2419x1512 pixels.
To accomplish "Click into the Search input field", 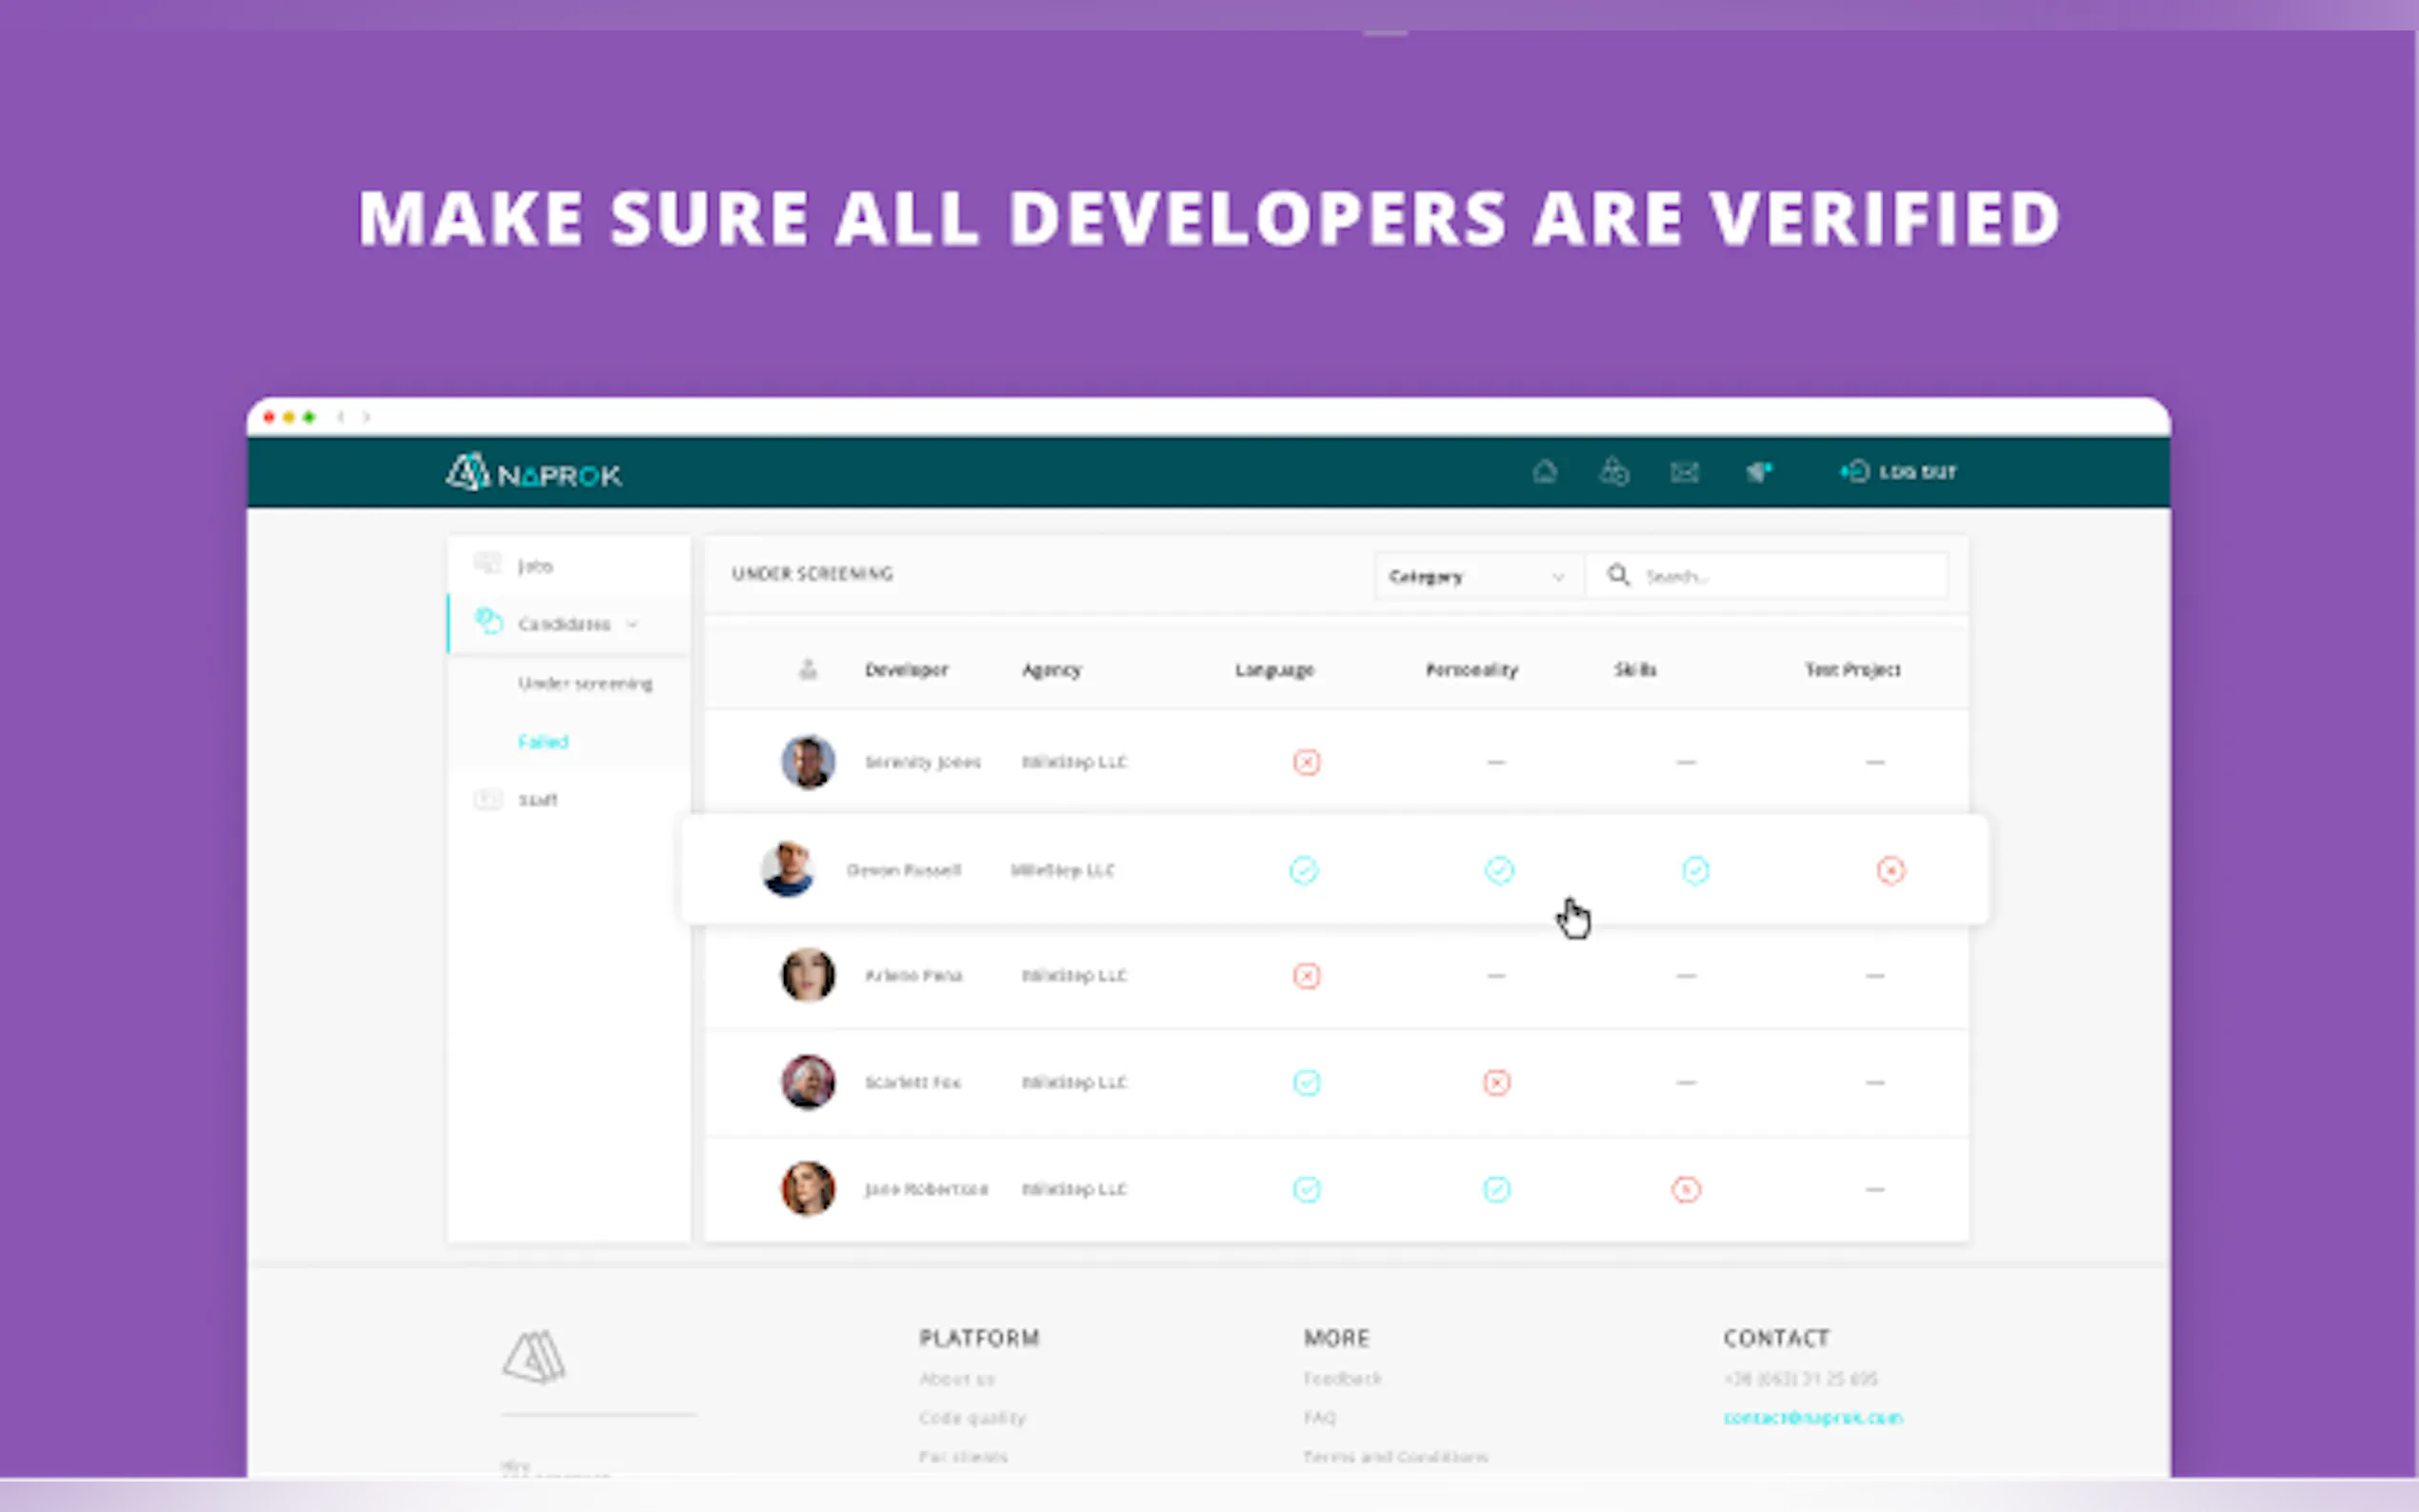I will [x=1790, y=577].
